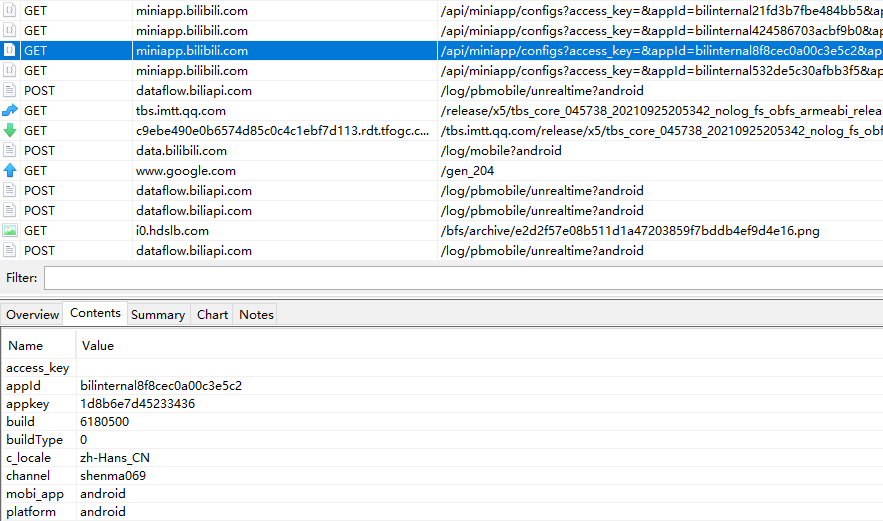Click the /gen_204 path cell
Viewport: 883px width, 521px height.
[x=467, y=171]
